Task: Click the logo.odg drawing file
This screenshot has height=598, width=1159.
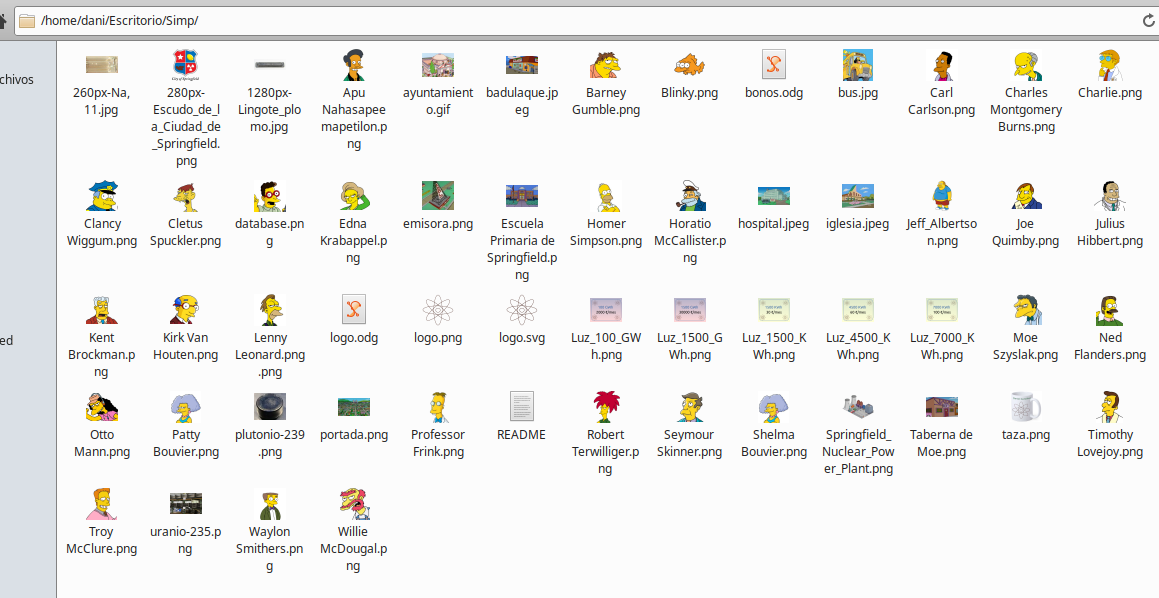Action: tap(354, 310)
